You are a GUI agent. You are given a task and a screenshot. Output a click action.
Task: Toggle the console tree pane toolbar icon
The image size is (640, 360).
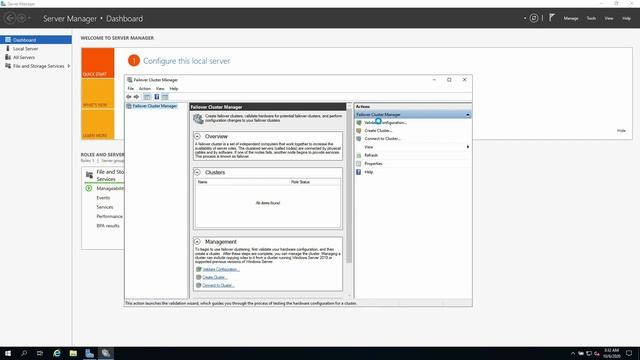coord(147,97)
